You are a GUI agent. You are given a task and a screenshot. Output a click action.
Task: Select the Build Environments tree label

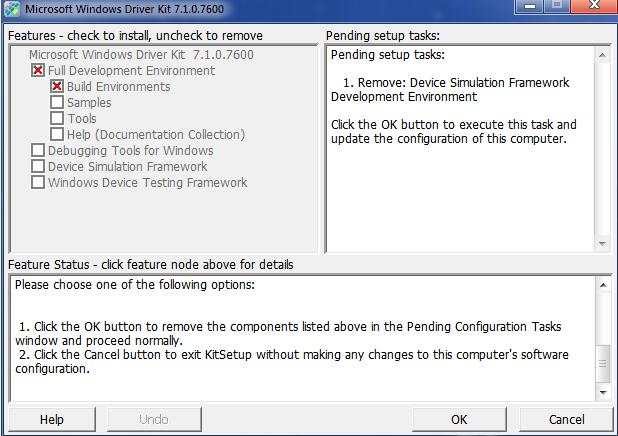click(x=118, y=87)
